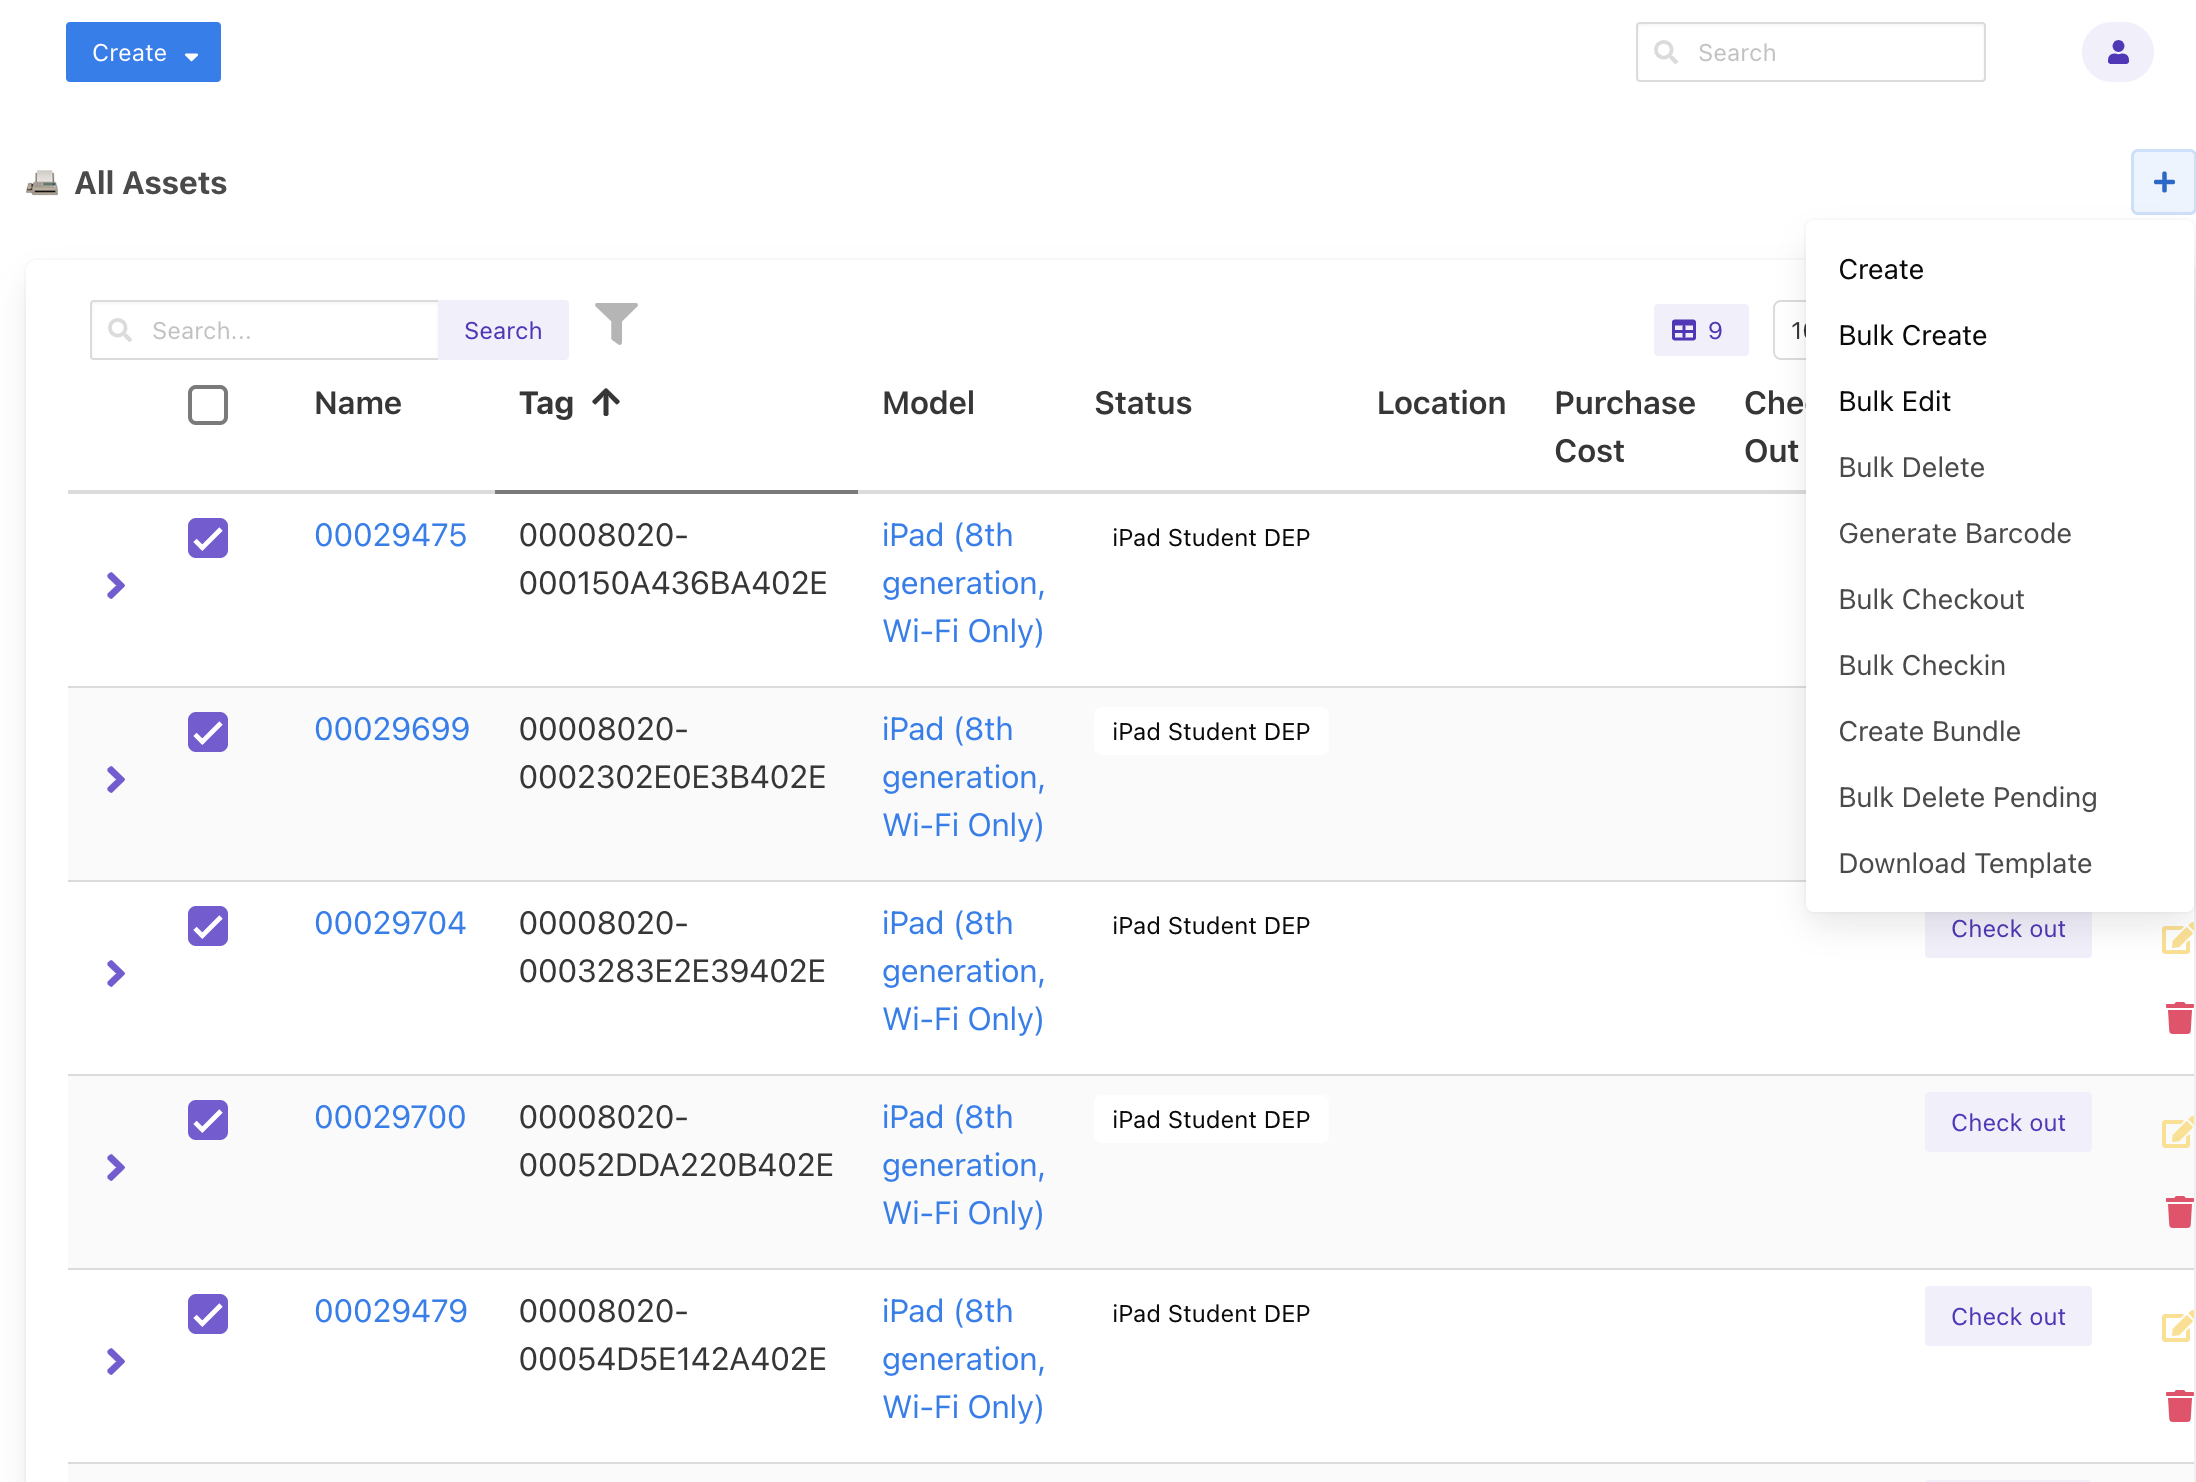Open asset link 00029475

390,536
